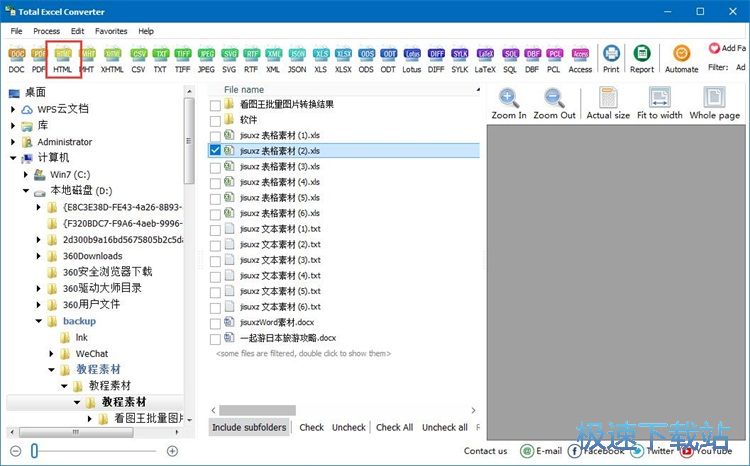Pick the TXT conversion icon
This screenshot has height=466, width=750.
coord(160,60)
